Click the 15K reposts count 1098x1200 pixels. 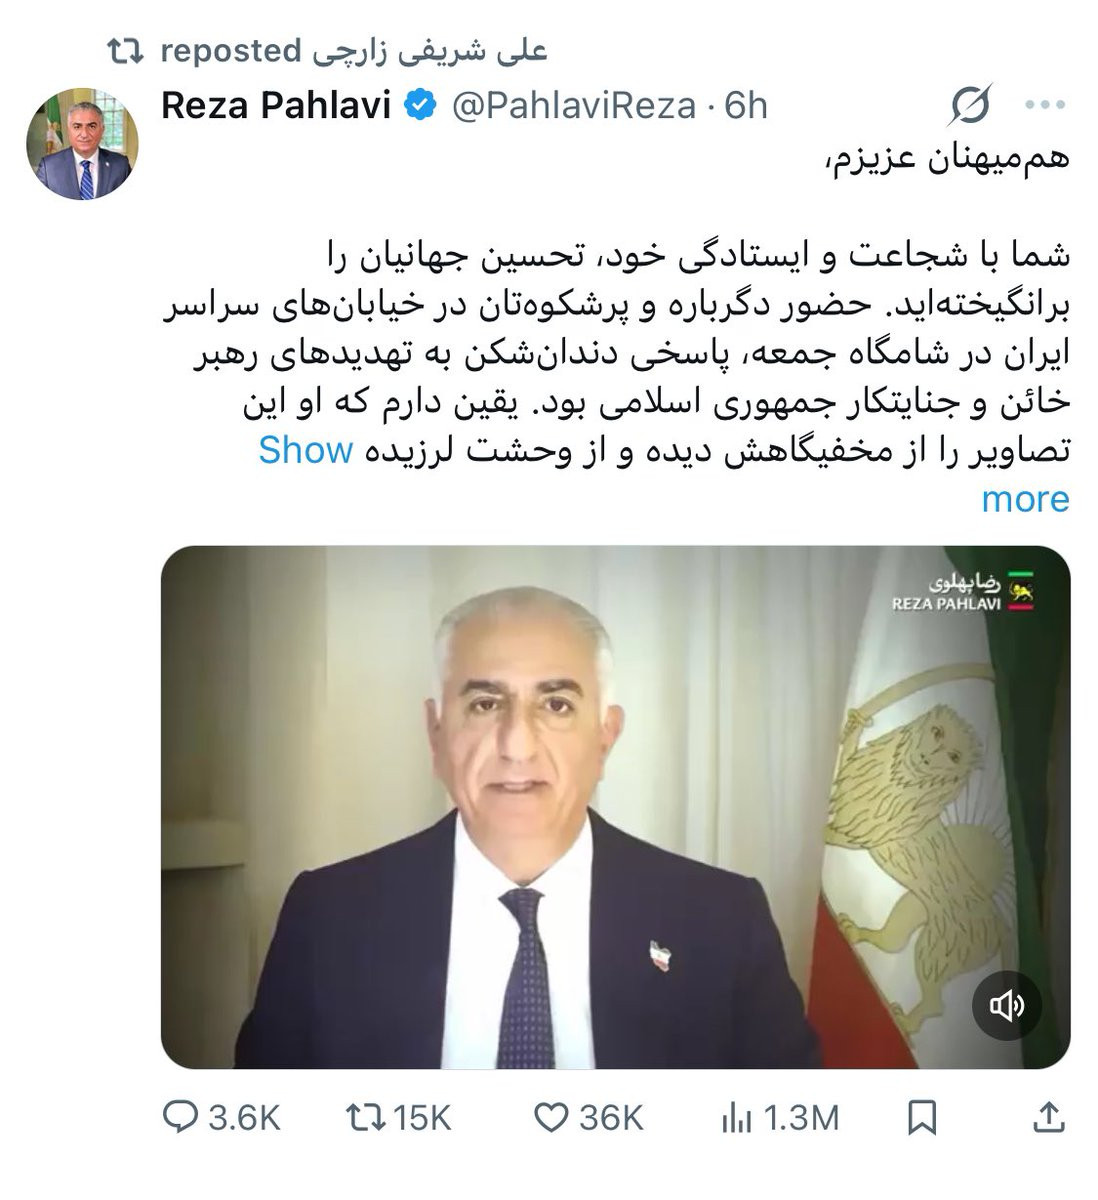click(x=423, y=1118)
